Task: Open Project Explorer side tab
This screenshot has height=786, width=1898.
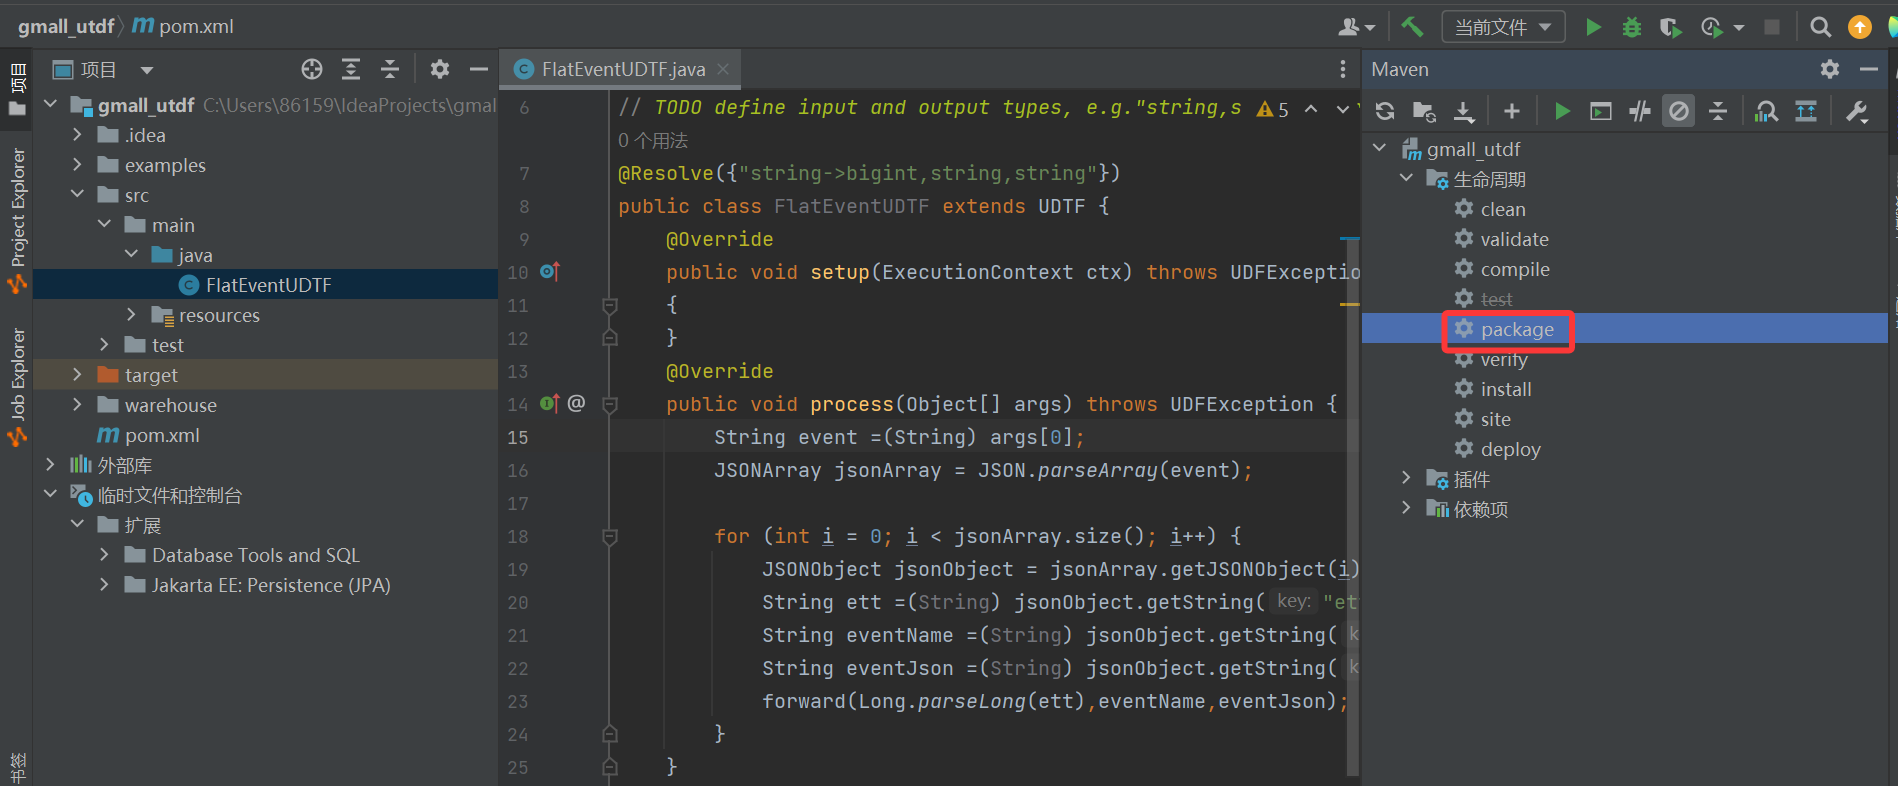Action: (x=17, y=220)
